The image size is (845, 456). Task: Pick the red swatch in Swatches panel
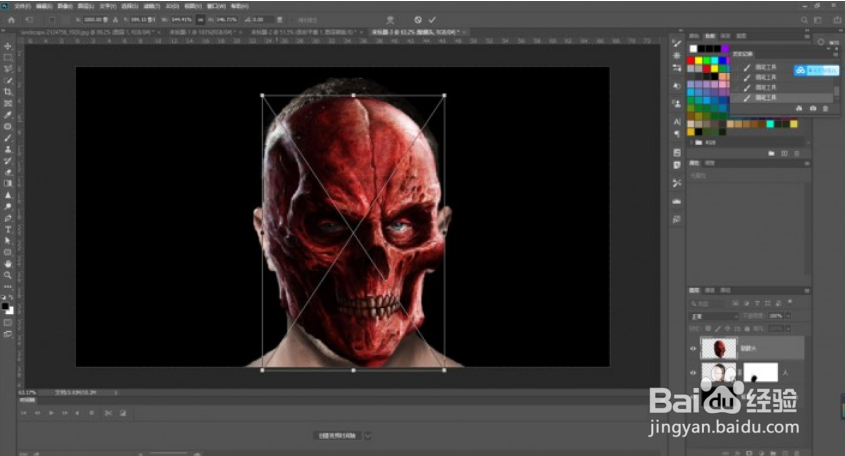691,60
